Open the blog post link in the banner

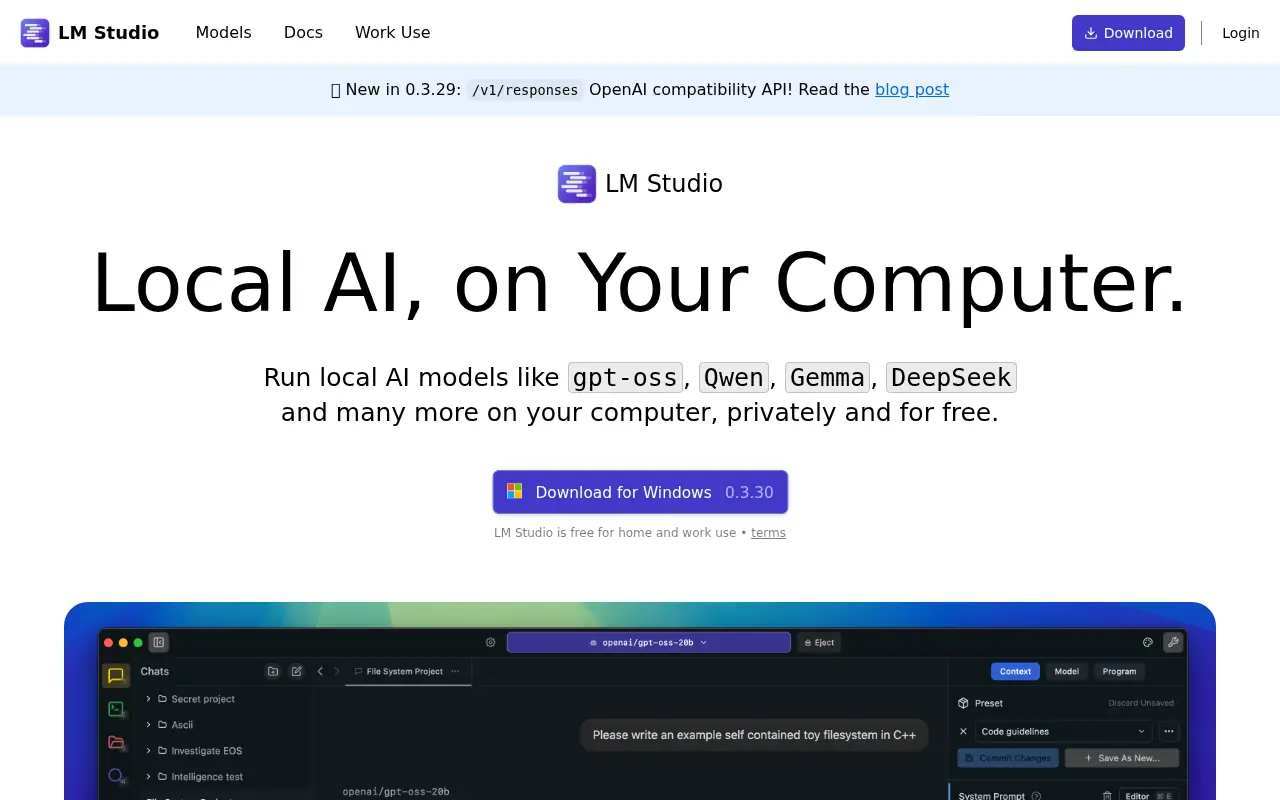pos(911,90)
